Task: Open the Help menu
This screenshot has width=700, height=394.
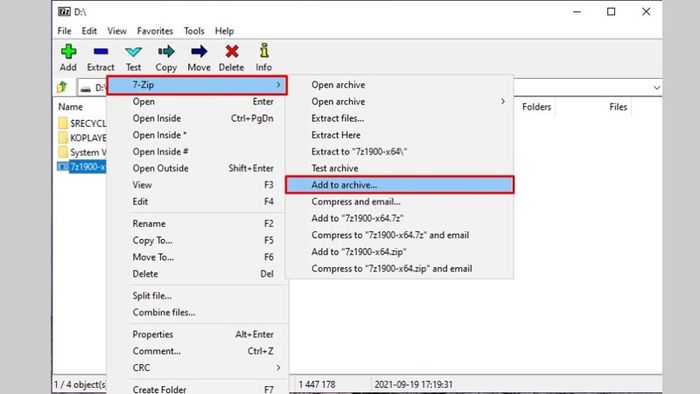Action: point(225,31)
